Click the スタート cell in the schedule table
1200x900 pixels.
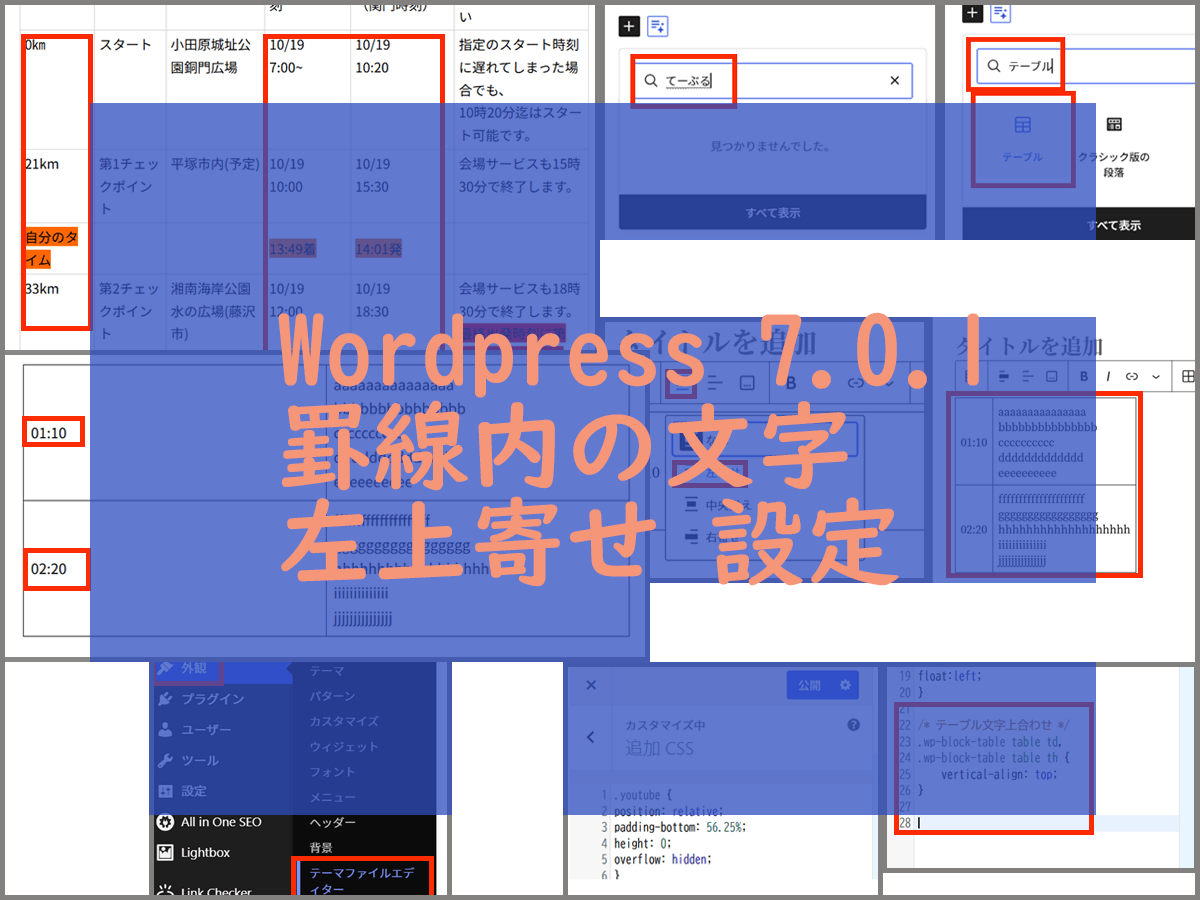coord(130,89)
